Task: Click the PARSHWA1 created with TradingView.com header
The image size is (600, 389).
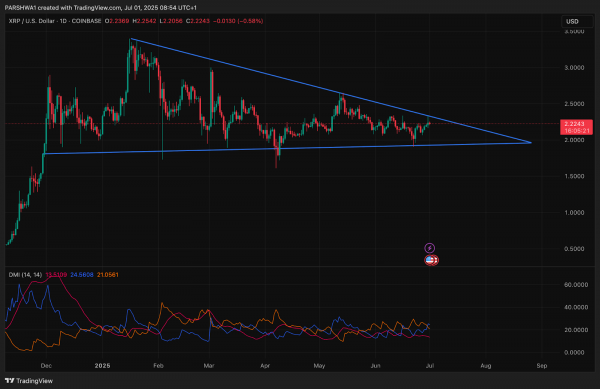Action: click(x=101, y=8)
